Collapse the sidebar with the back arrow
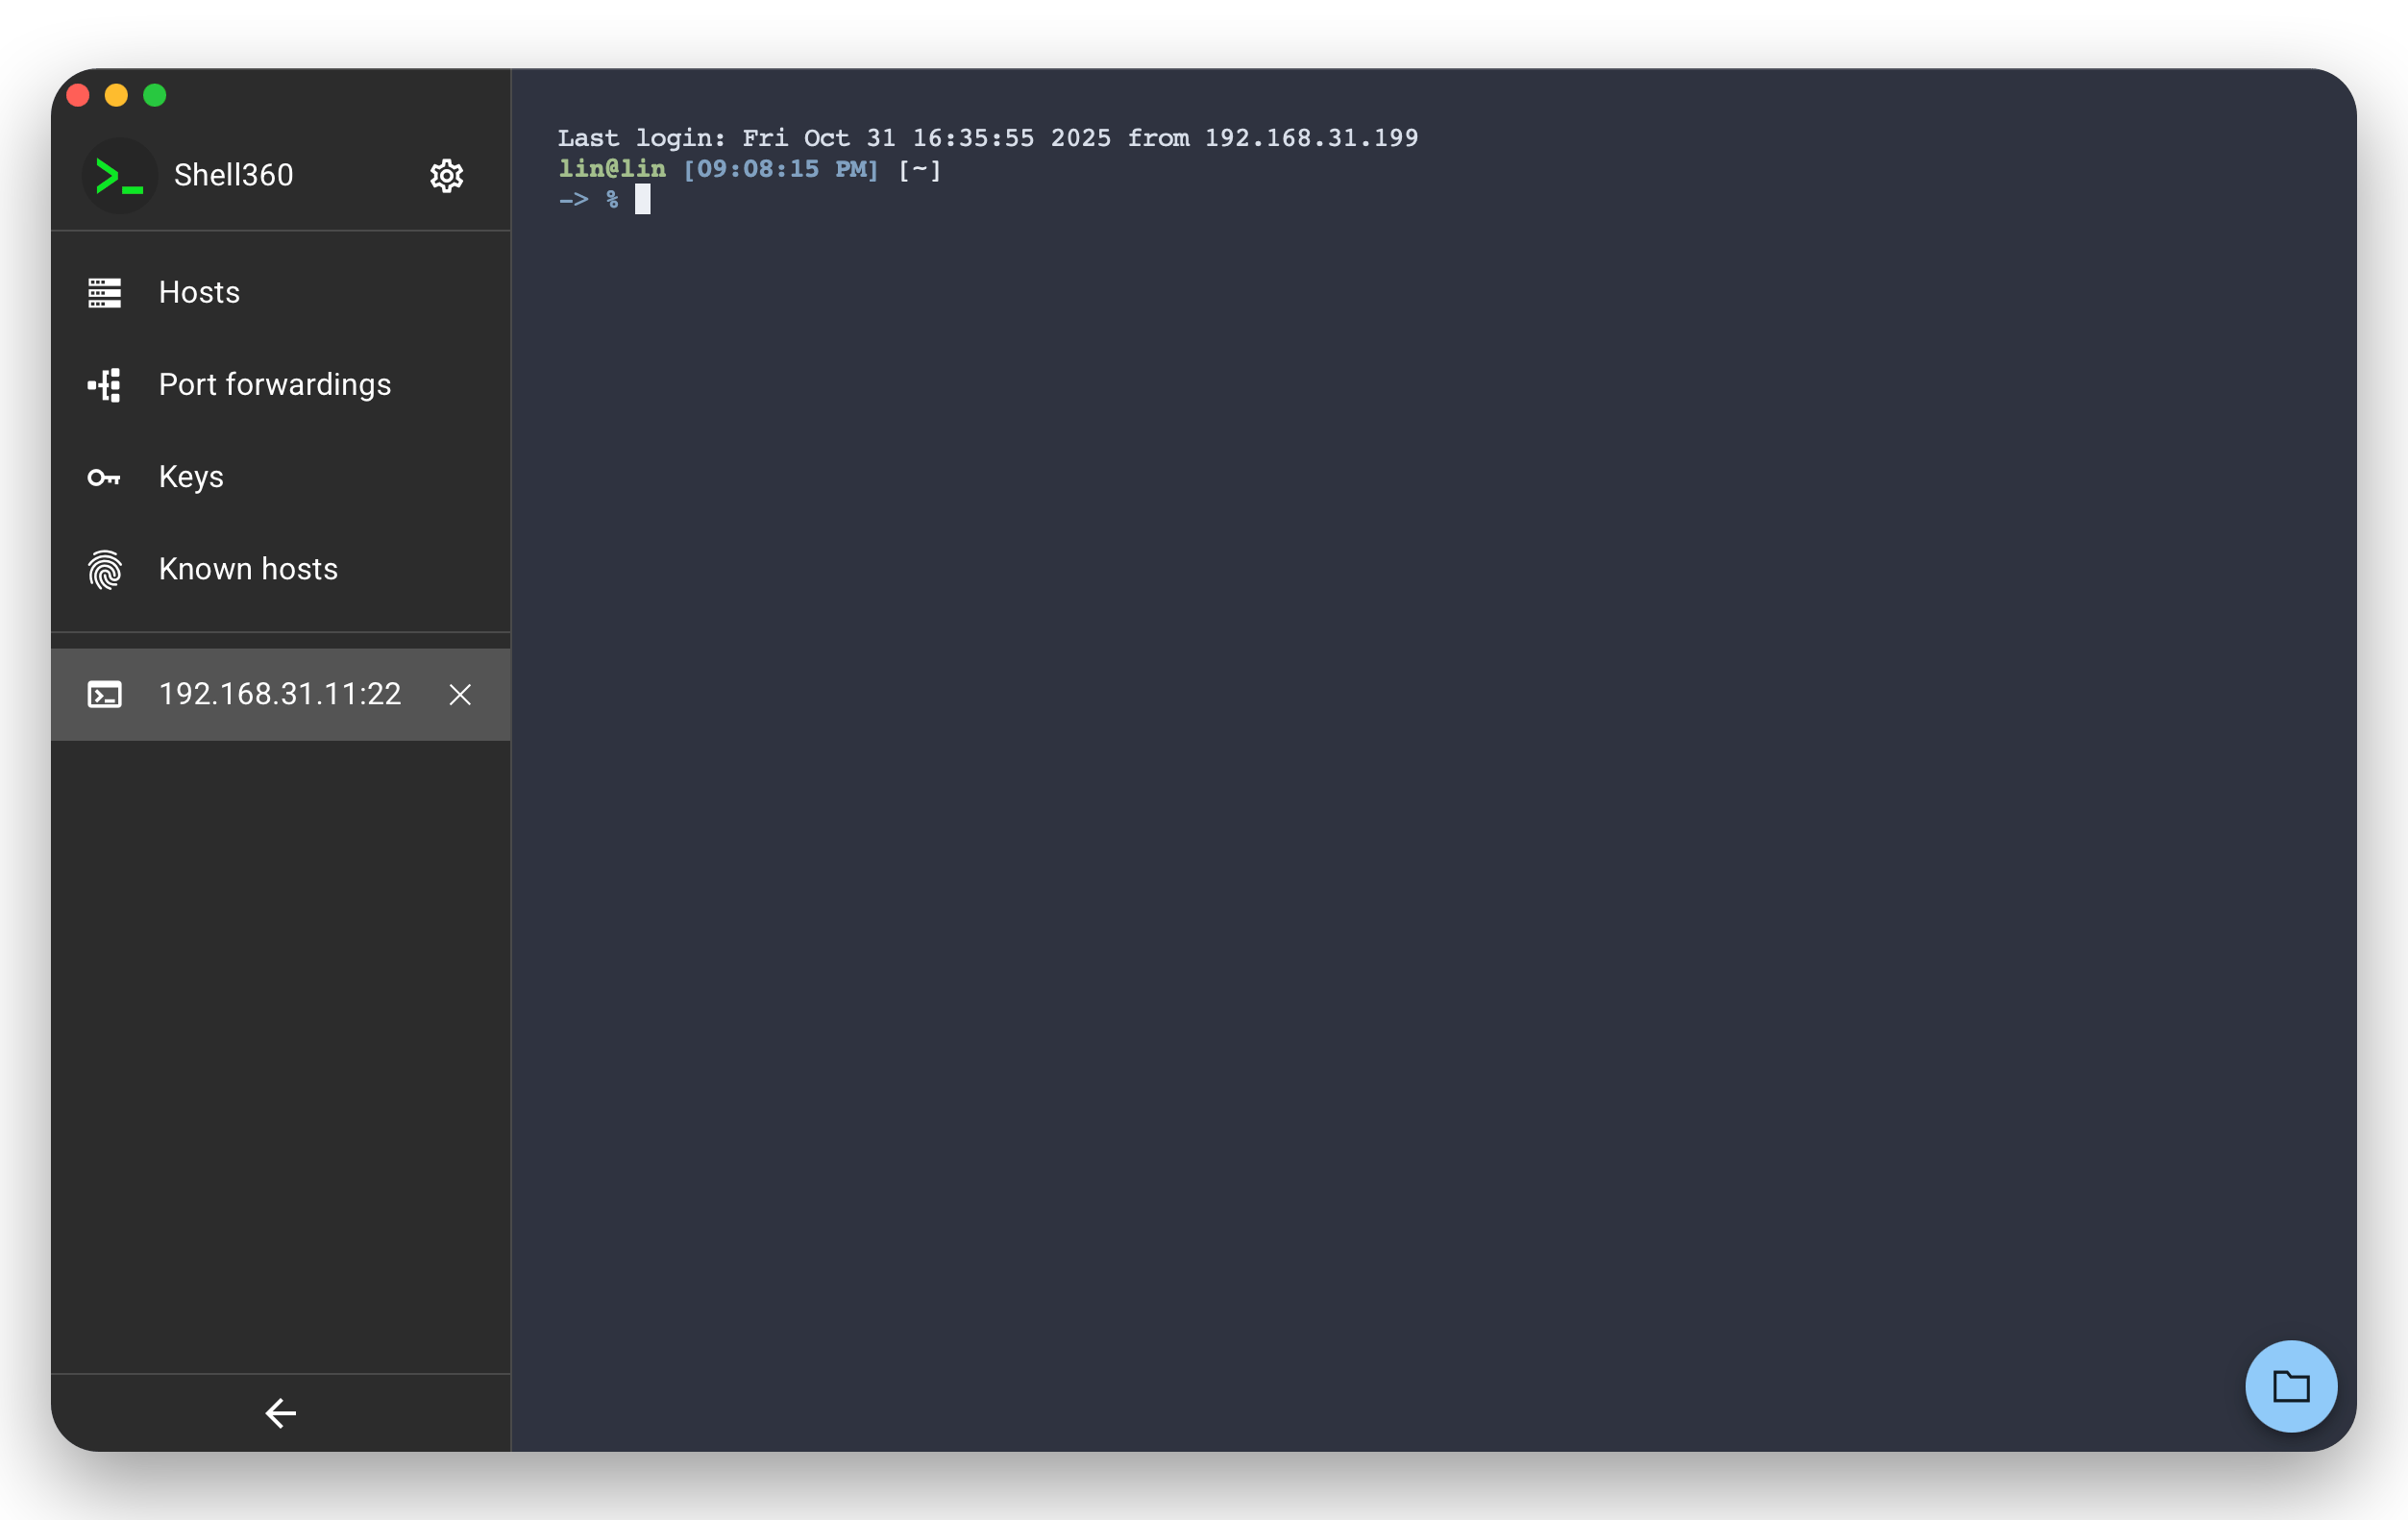 [281, 1413]
